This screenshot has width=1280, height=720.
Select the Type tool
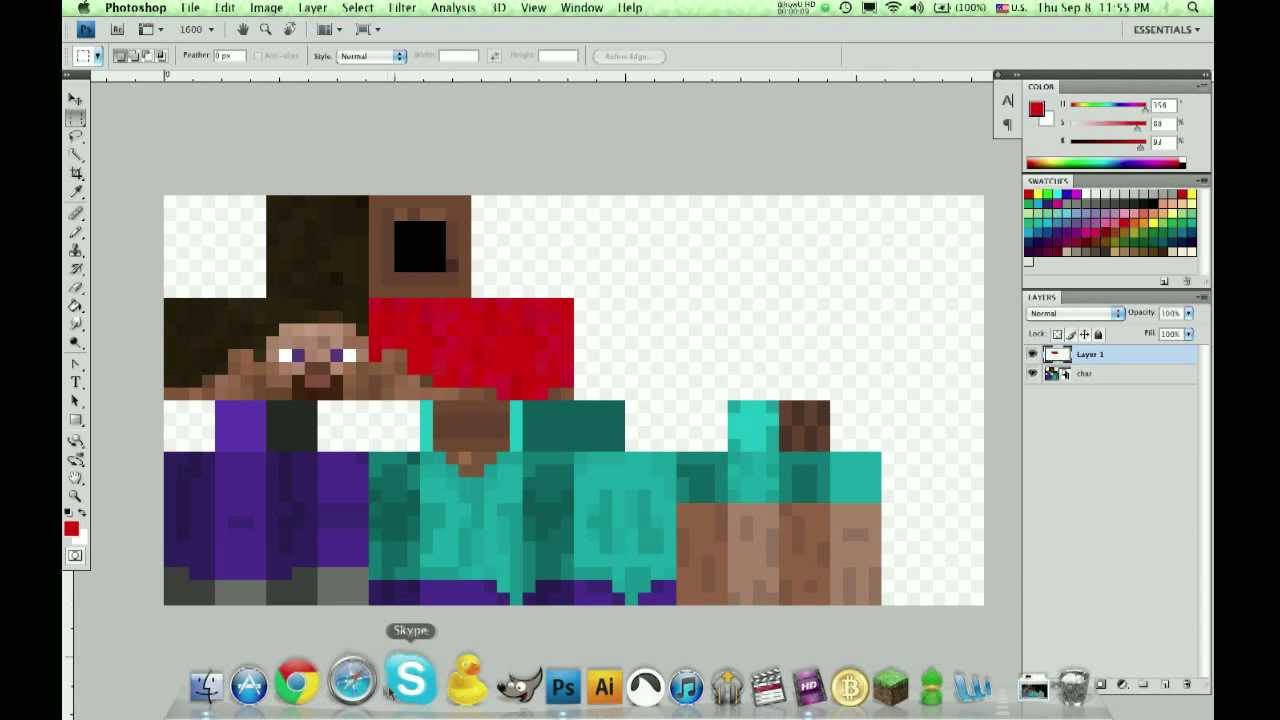76,383
